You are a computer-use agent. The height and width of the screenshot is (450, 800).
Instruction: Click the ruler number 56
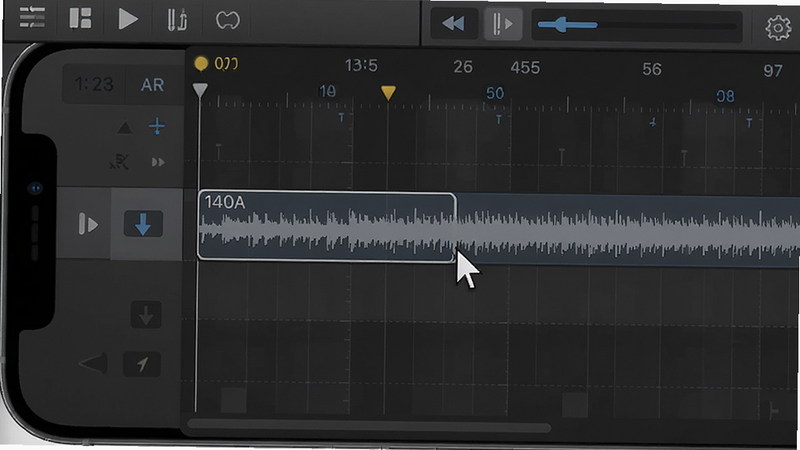(652, 69)
